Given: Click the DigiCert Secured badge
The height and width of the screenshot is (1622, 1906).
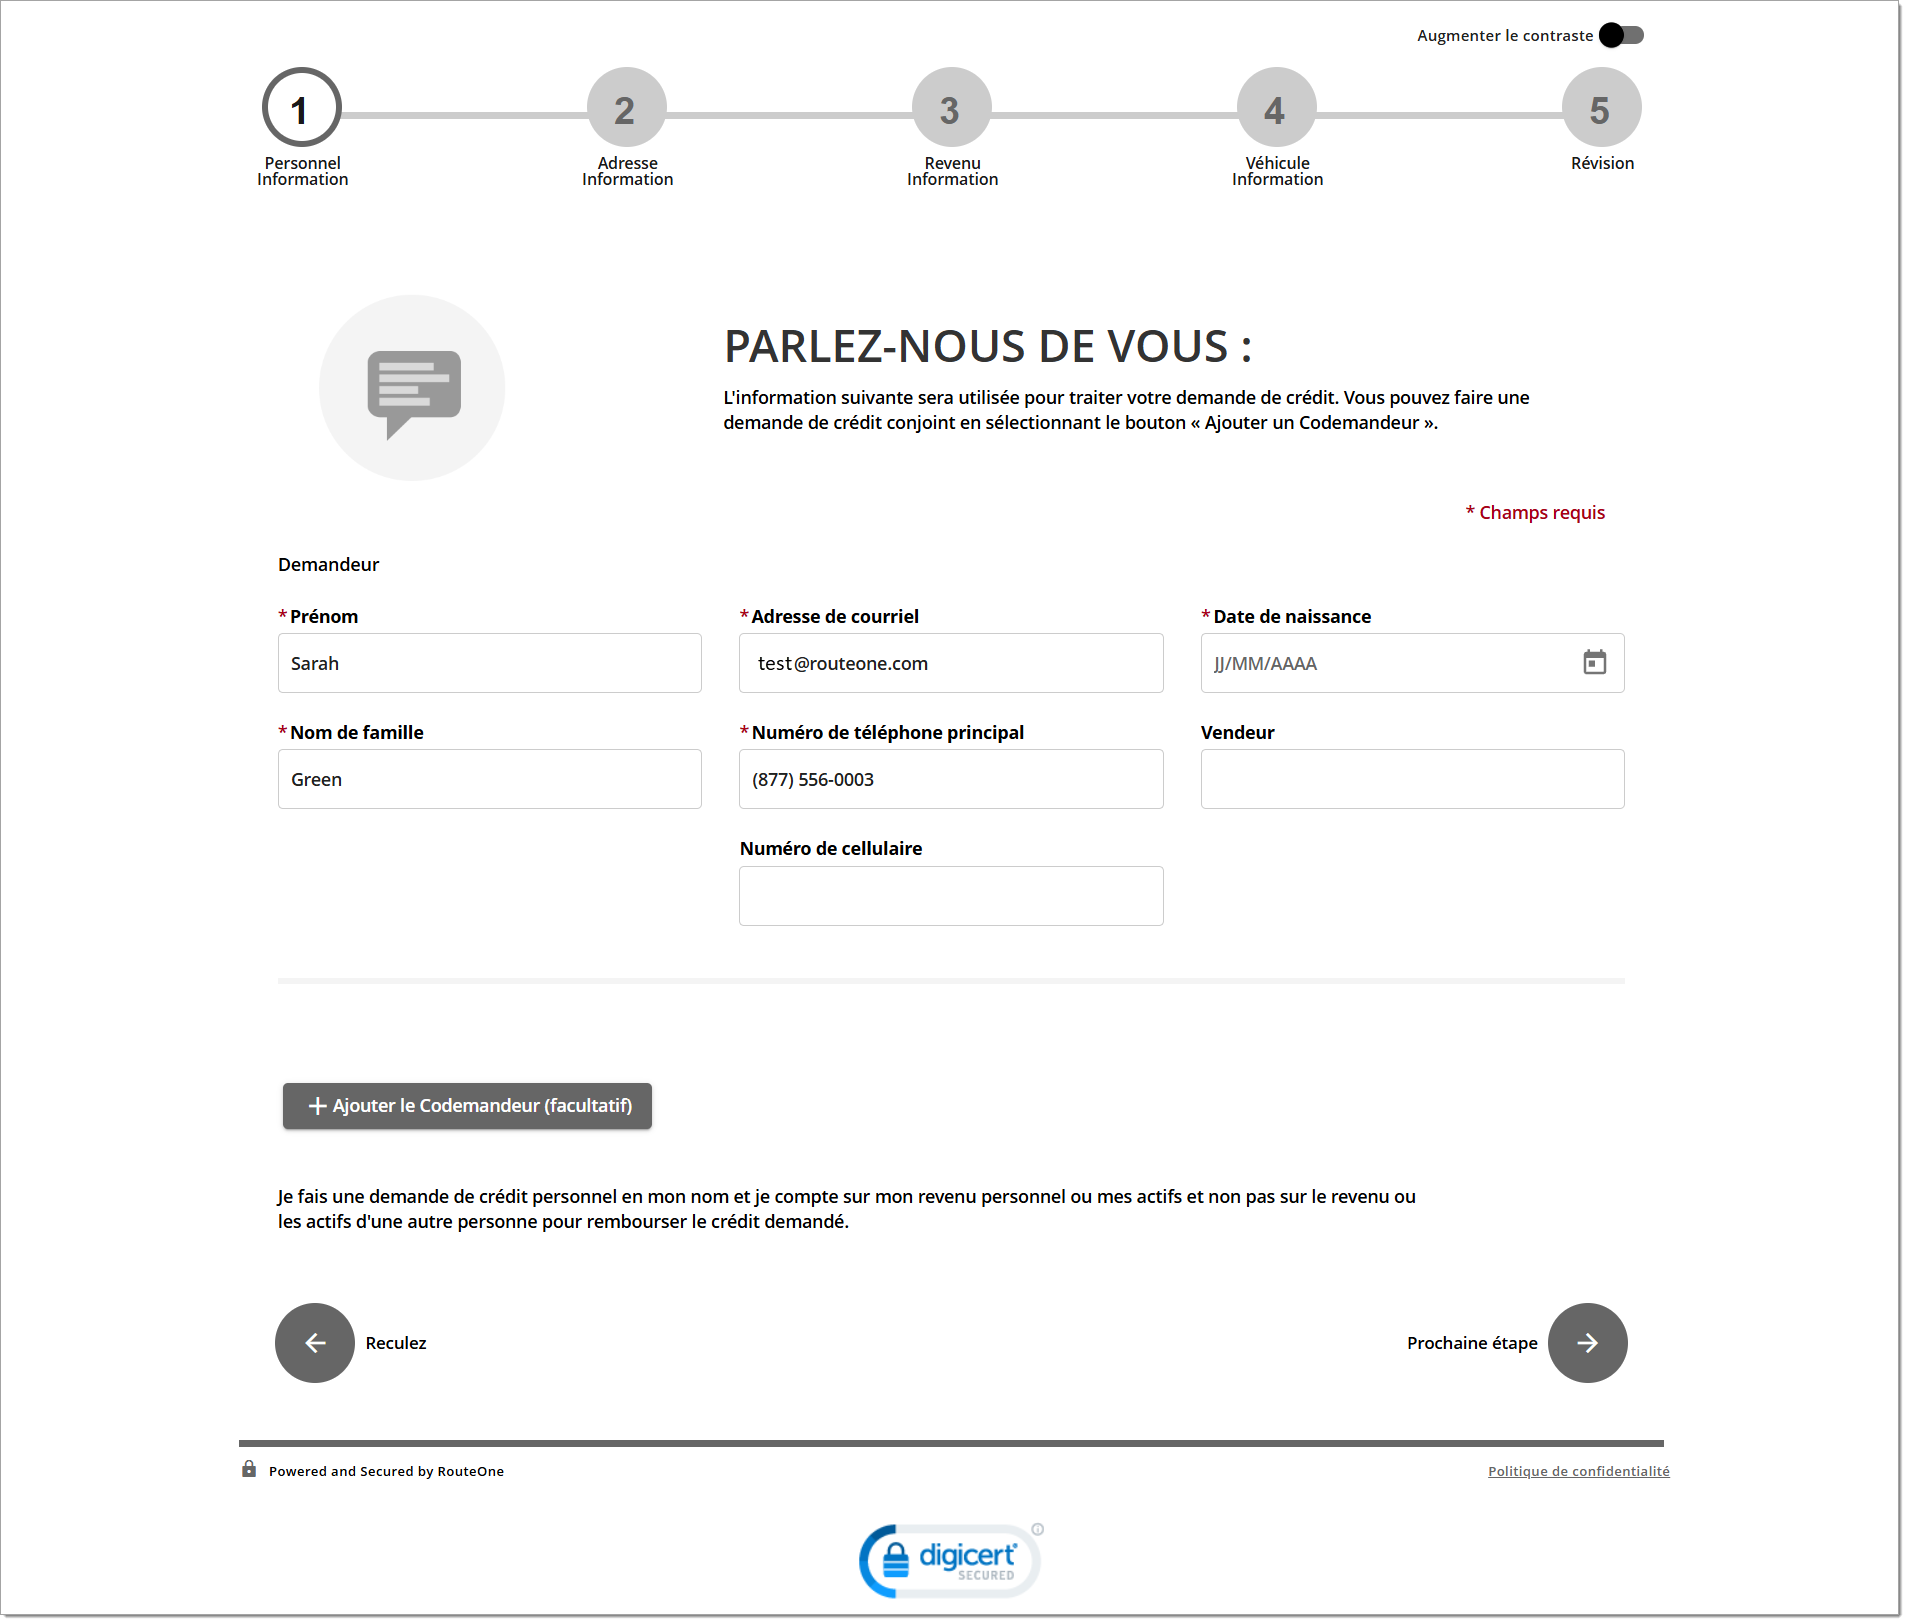Looking at the screenshot, I should (x=951, y=1560).
